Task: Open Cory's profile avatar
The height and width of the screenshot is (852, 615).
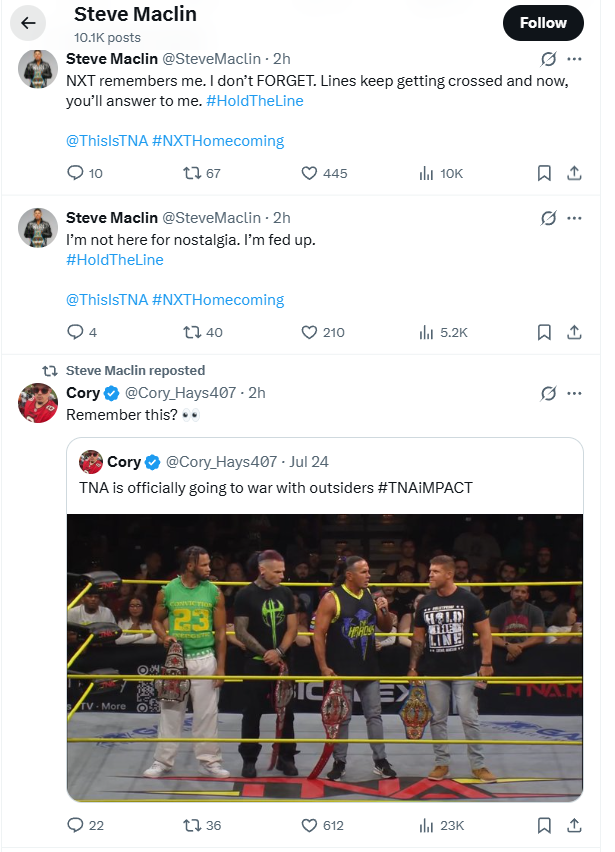Action: (x=38, y=402)
